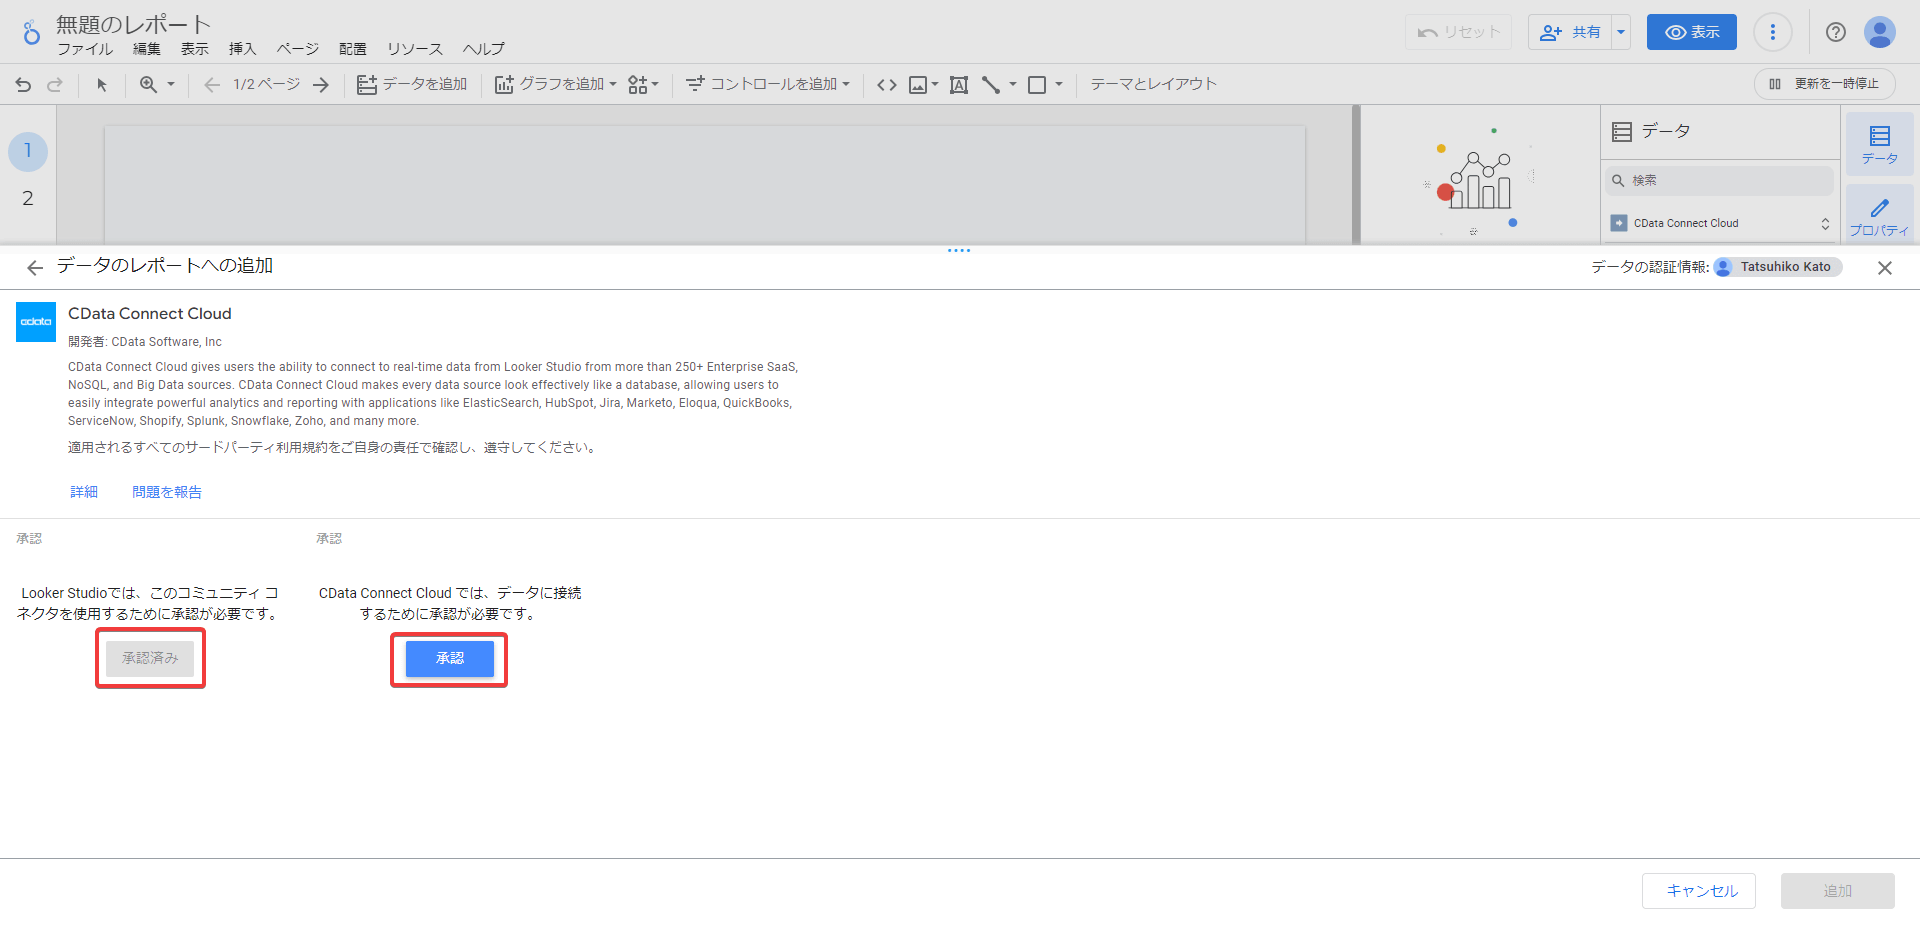Click the embed URL code icon
The height and width of the screenshot is (929, 1920).
tap(887, 85)
